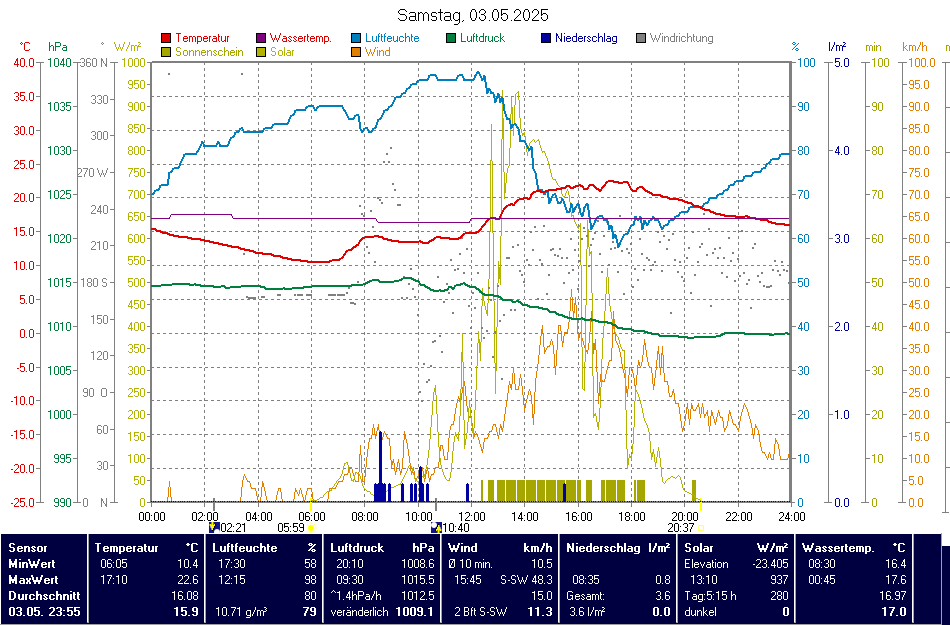Click the blue % axis unit label
The width and height of the screenshot is (950, 625).
coord(796,47)
